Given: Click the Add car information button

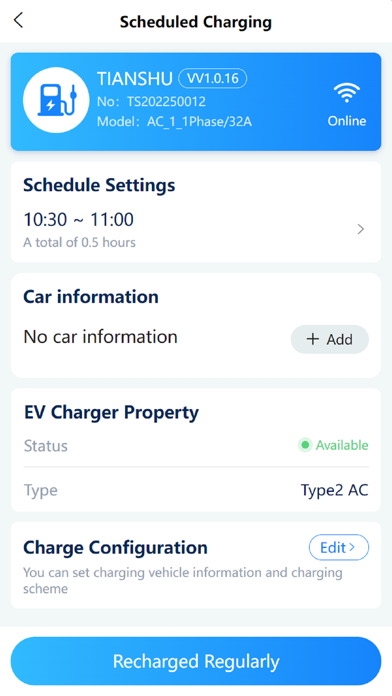Looking at the screenshot, I should (x=329, y=339).
